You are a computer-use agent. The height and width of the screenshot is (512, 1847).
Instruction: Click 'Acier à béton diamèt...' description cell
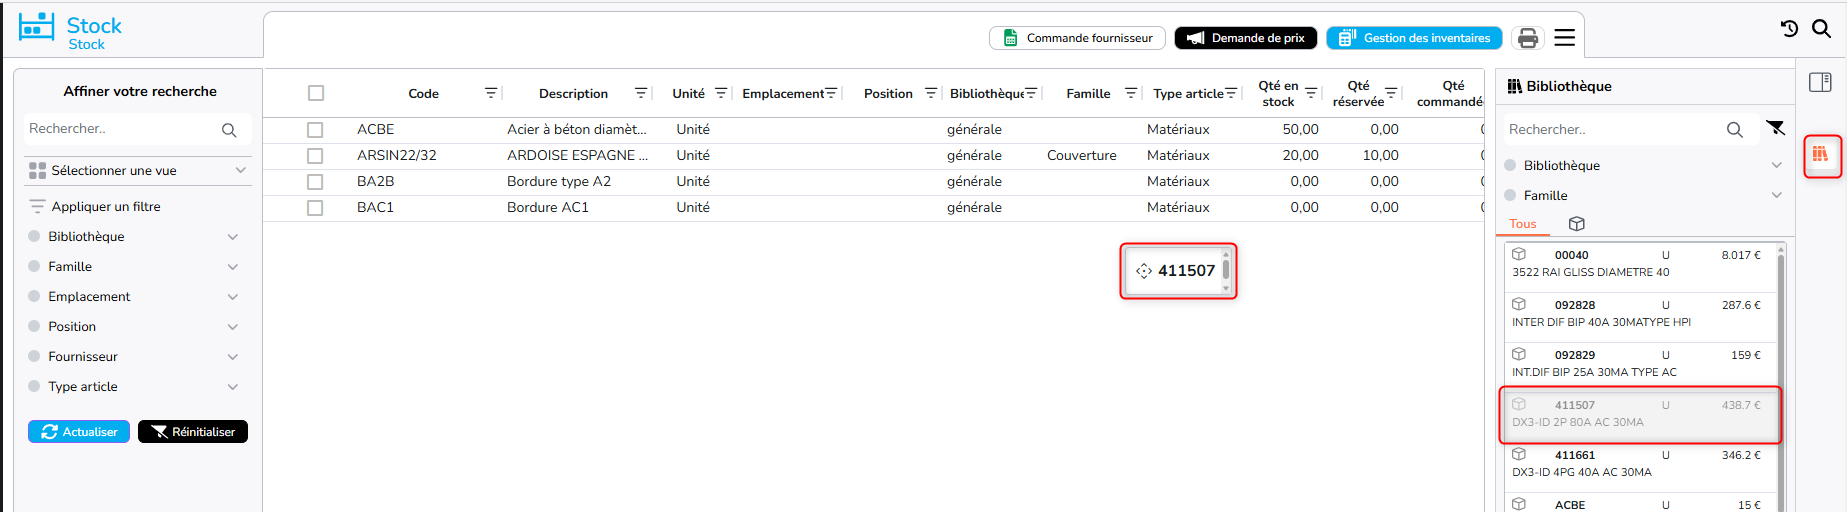click(x=577, y=130)
